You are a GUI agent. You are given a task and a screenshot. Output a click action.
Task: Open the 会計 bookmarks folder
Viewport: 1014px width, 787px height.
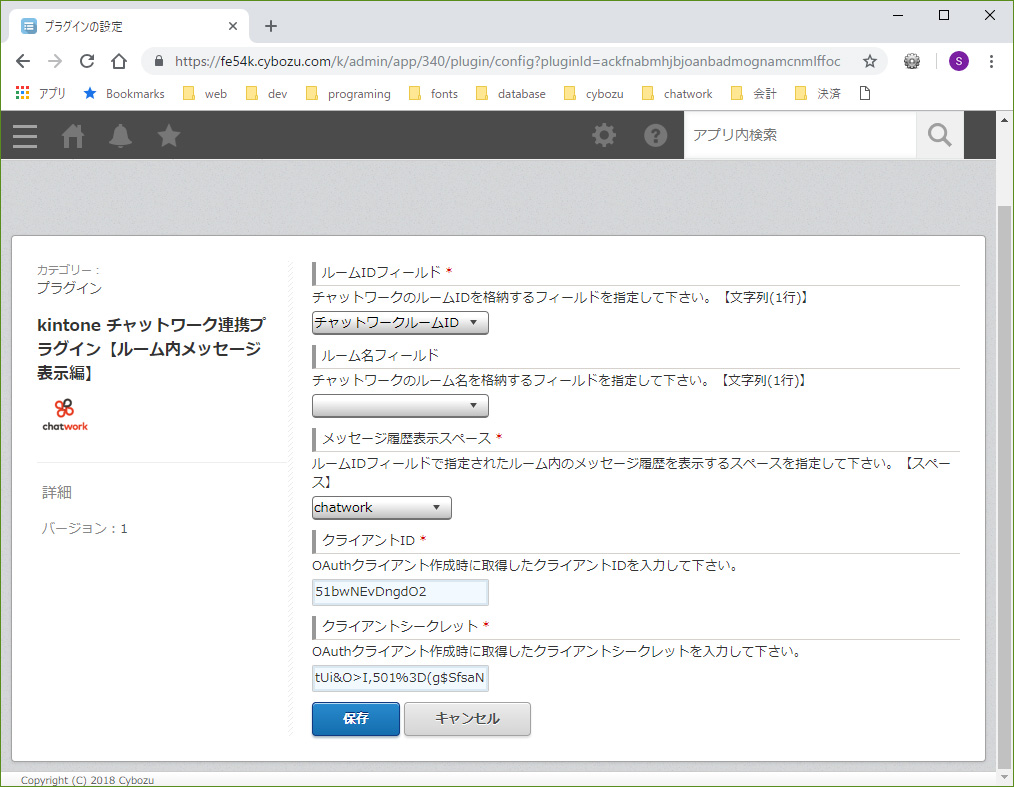pyautogui.click(x=753, y=93)
